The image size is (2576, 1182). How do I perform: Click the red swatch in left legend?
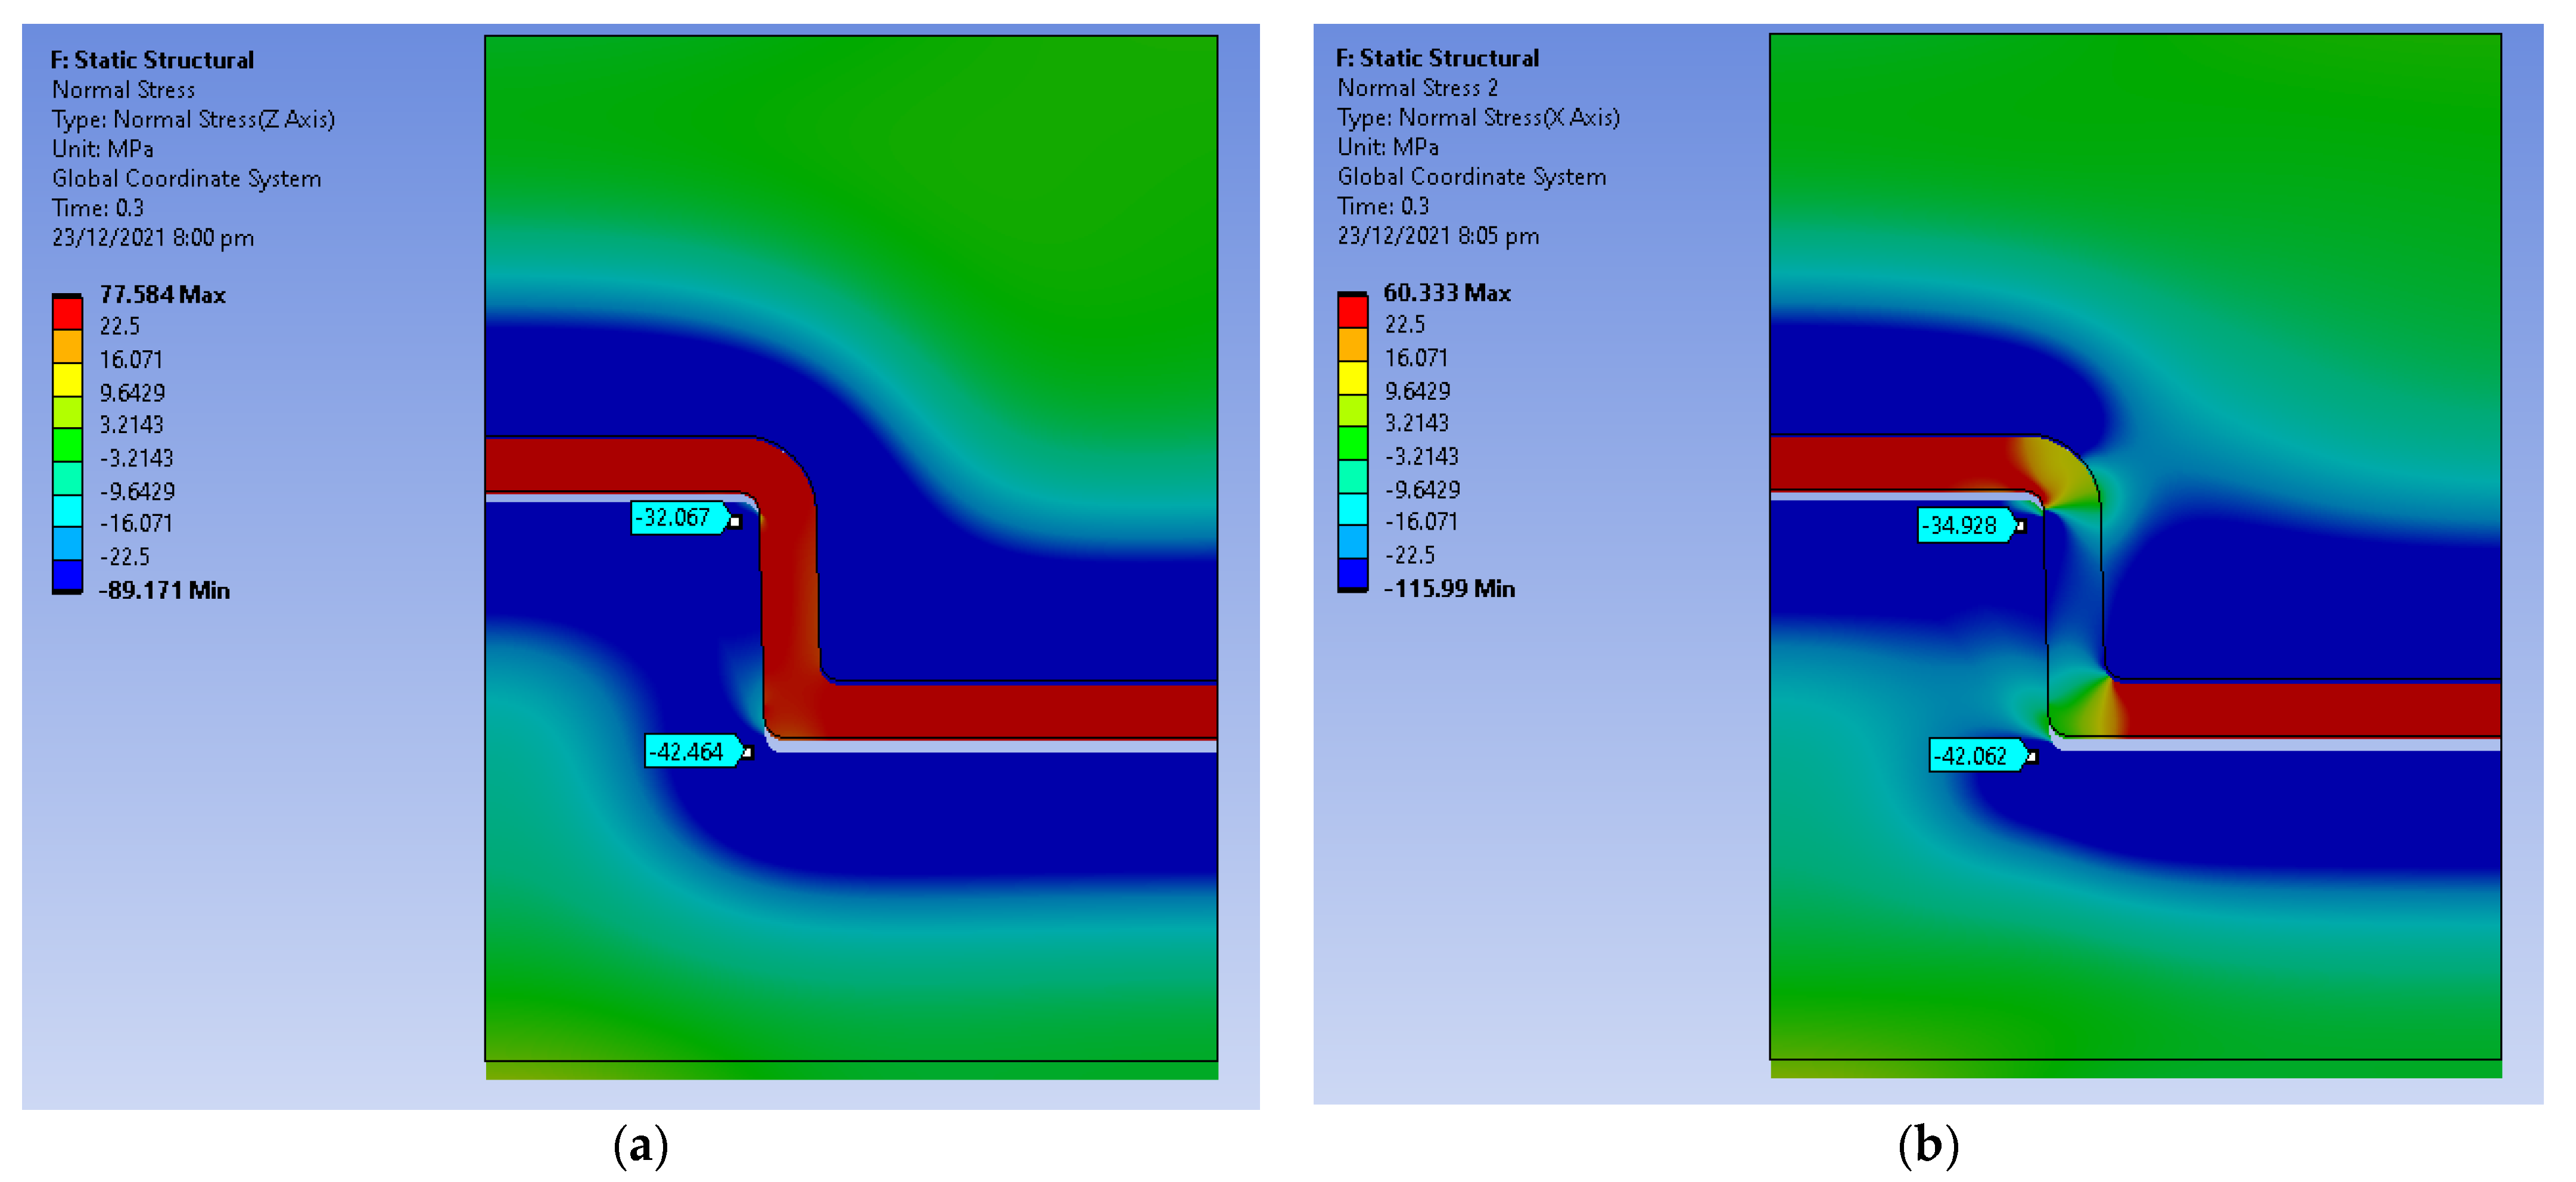pos(67,313)
